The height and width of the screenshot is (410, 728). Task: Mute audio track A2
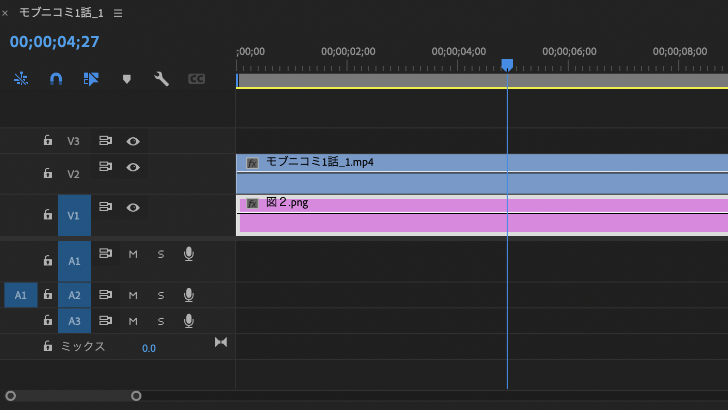133,295
